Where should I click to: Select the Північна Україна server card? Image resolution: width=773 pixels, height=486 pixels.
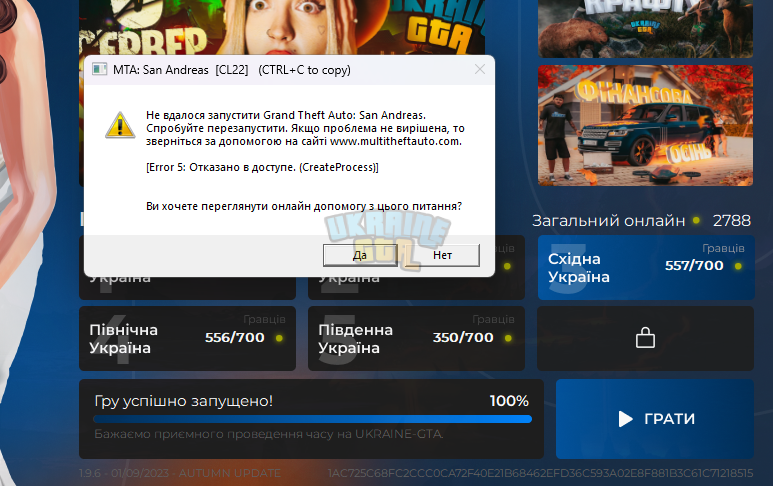point(187,338)
